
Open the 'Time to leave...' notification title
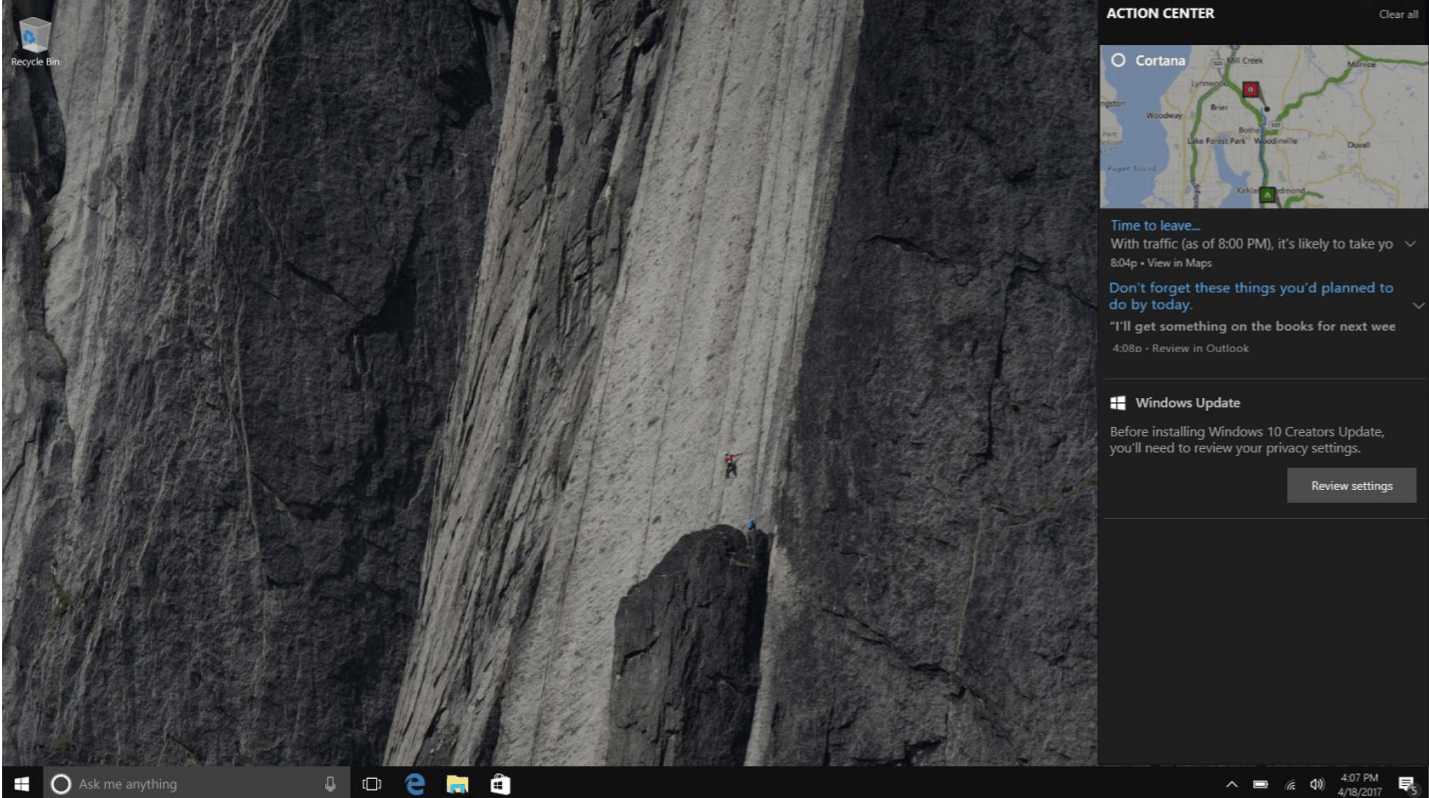click(x=1155, y=225)
